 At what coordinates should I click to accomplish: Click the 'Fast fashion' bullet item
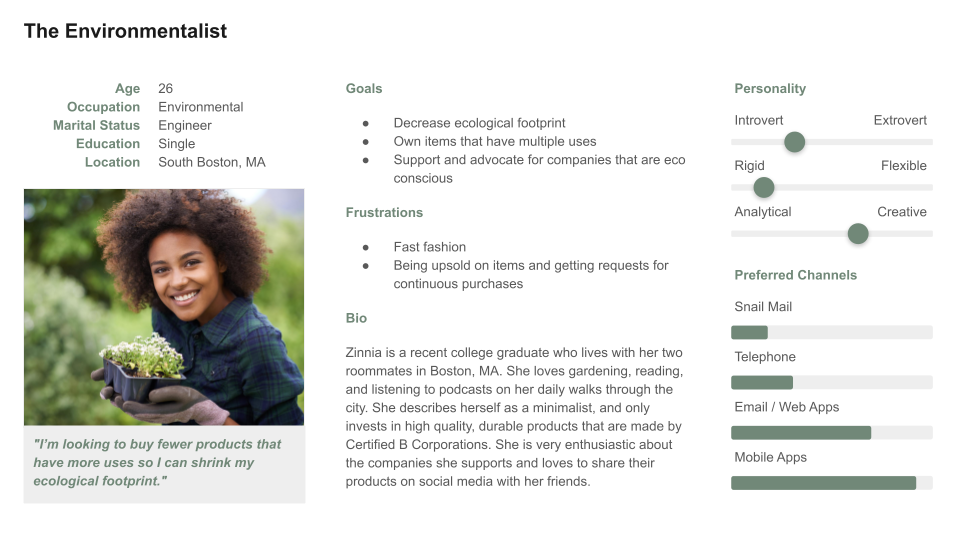click(430, 247)
